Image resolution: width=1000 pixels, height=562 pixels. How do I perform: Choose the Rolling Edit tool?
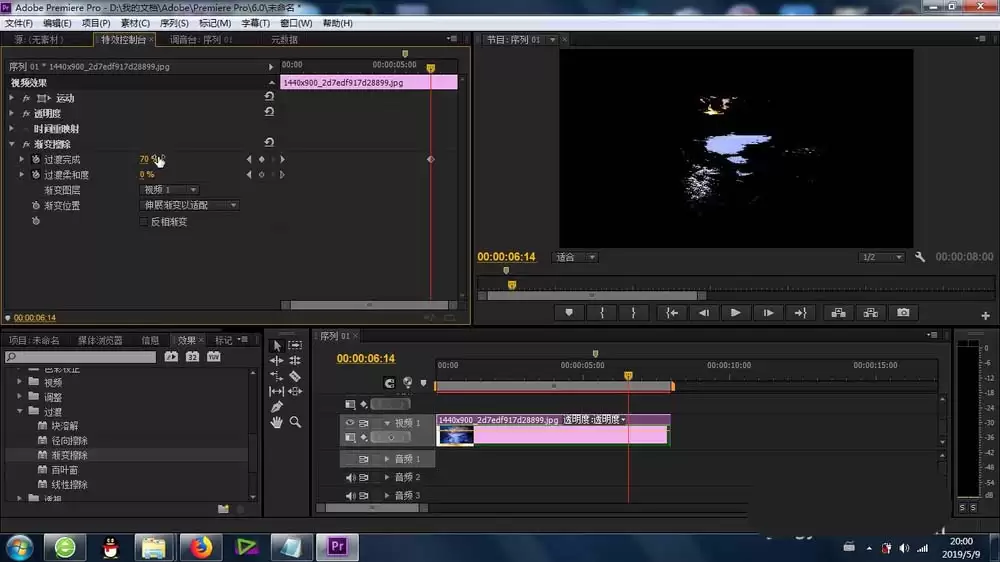point(295,360)
